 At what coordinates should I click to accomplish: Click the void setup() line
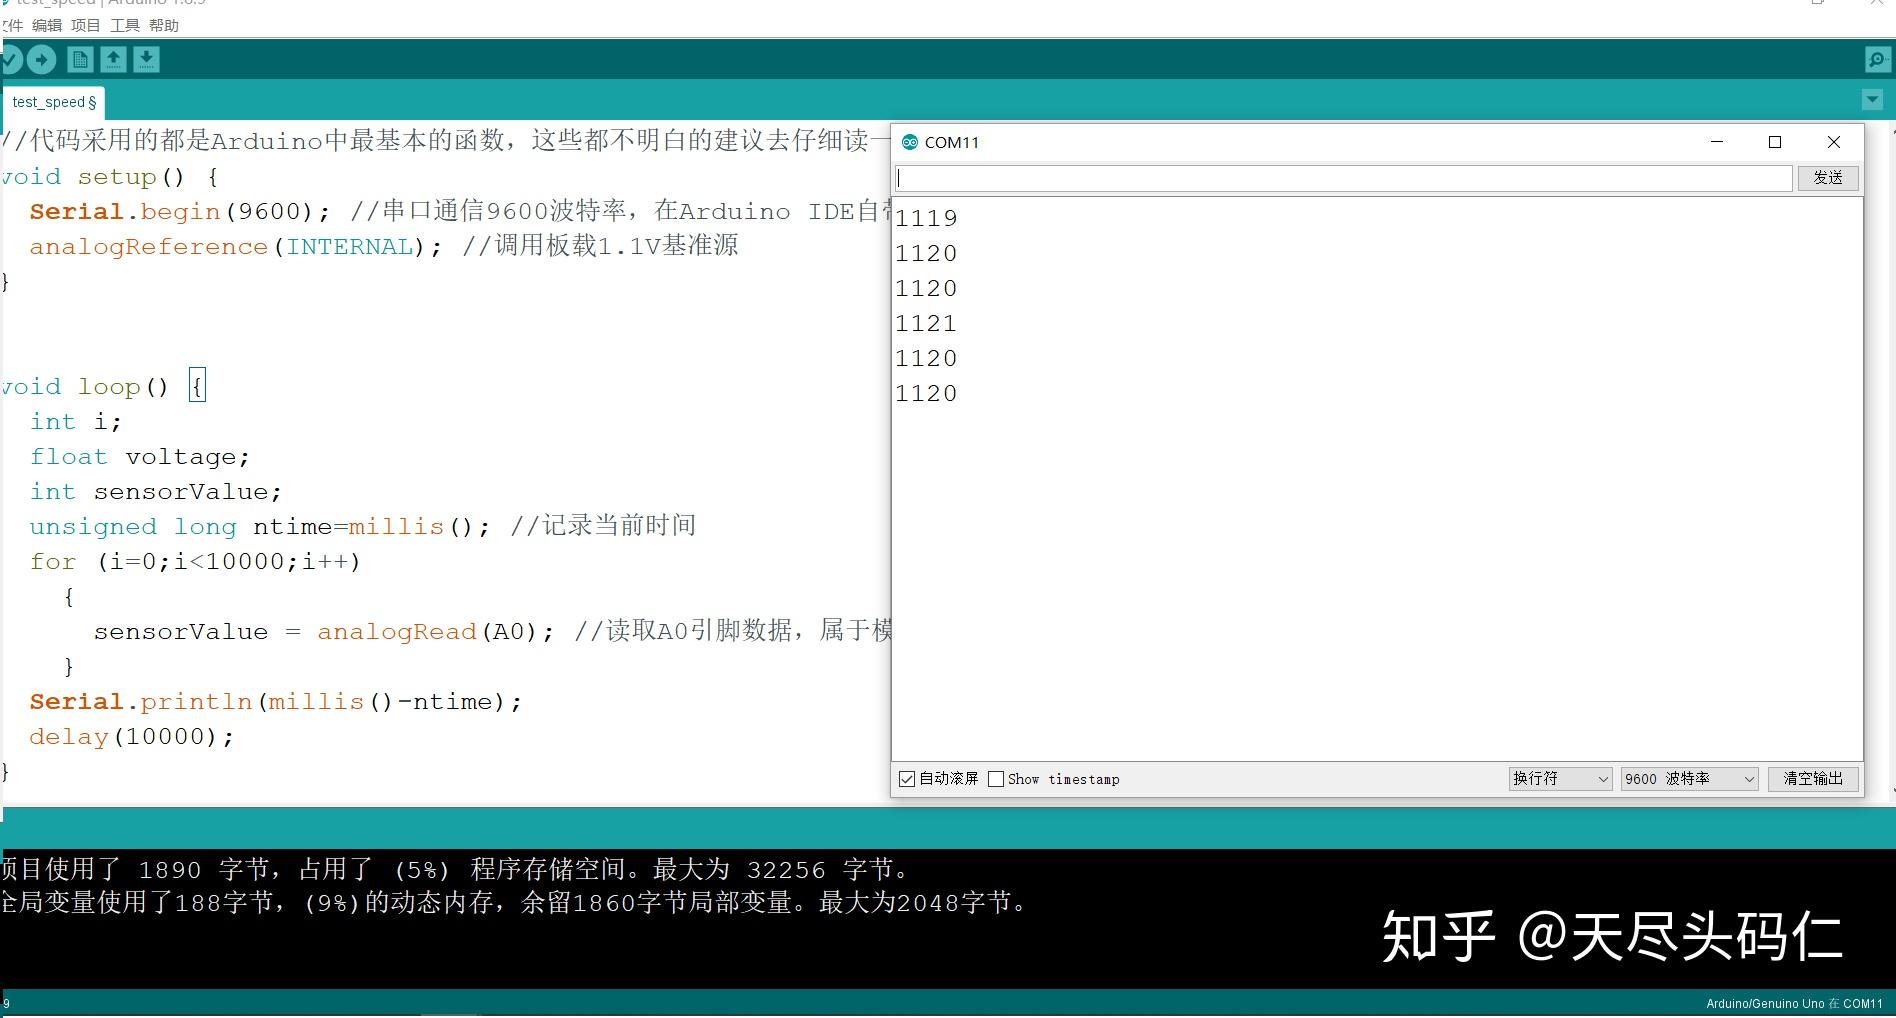point(109,177)
